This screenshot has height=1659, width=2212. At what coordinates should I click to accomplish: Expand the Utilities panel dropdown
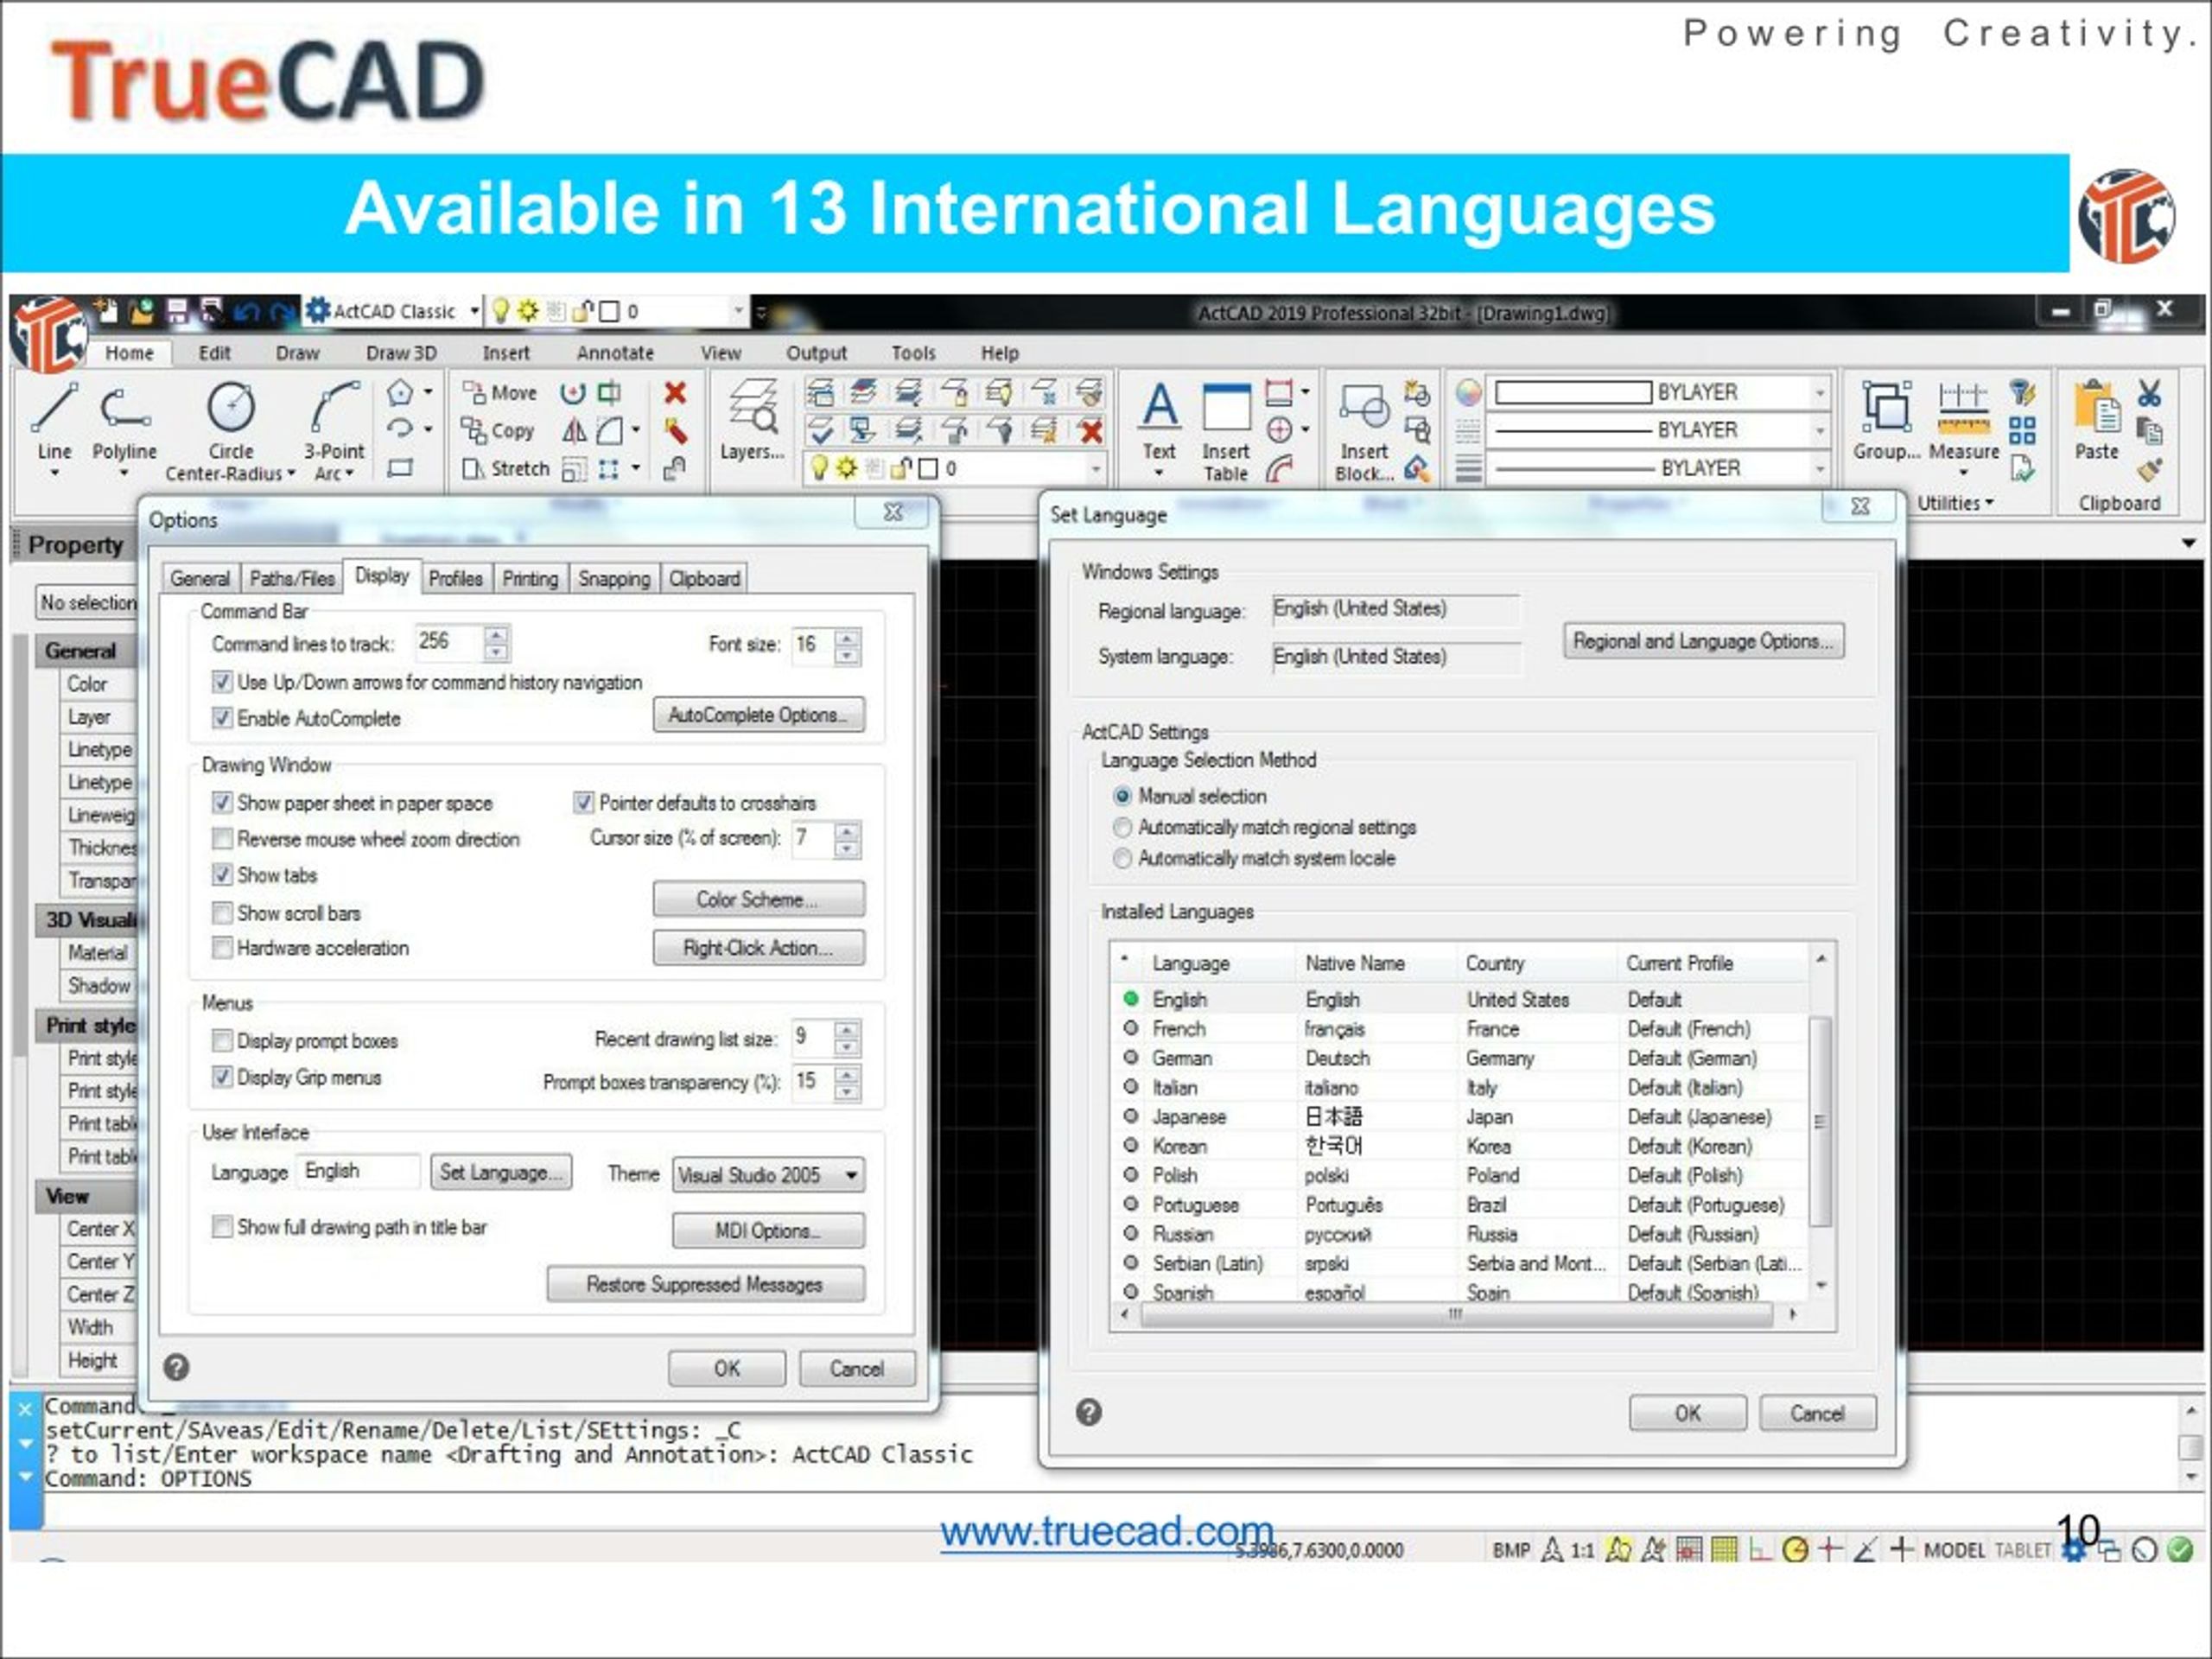(x=1955, y=503)
